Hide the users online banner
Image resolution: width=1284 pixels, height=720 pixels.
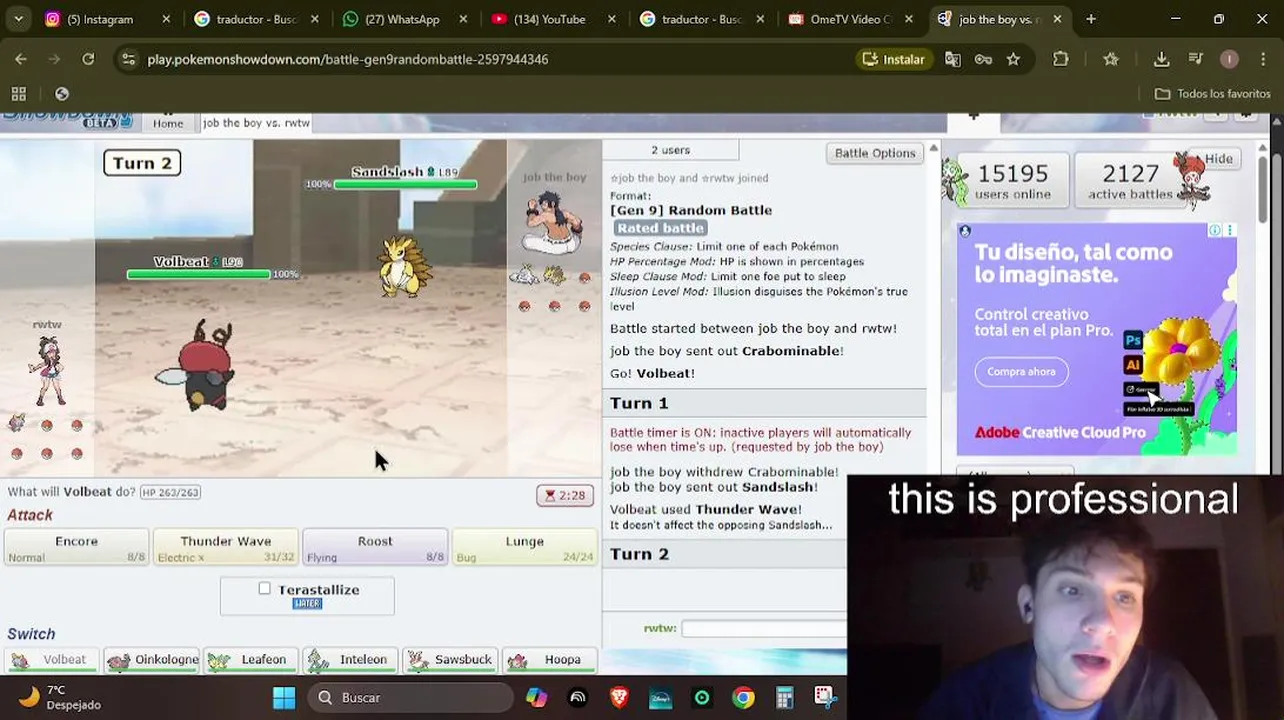[1219, 158]
